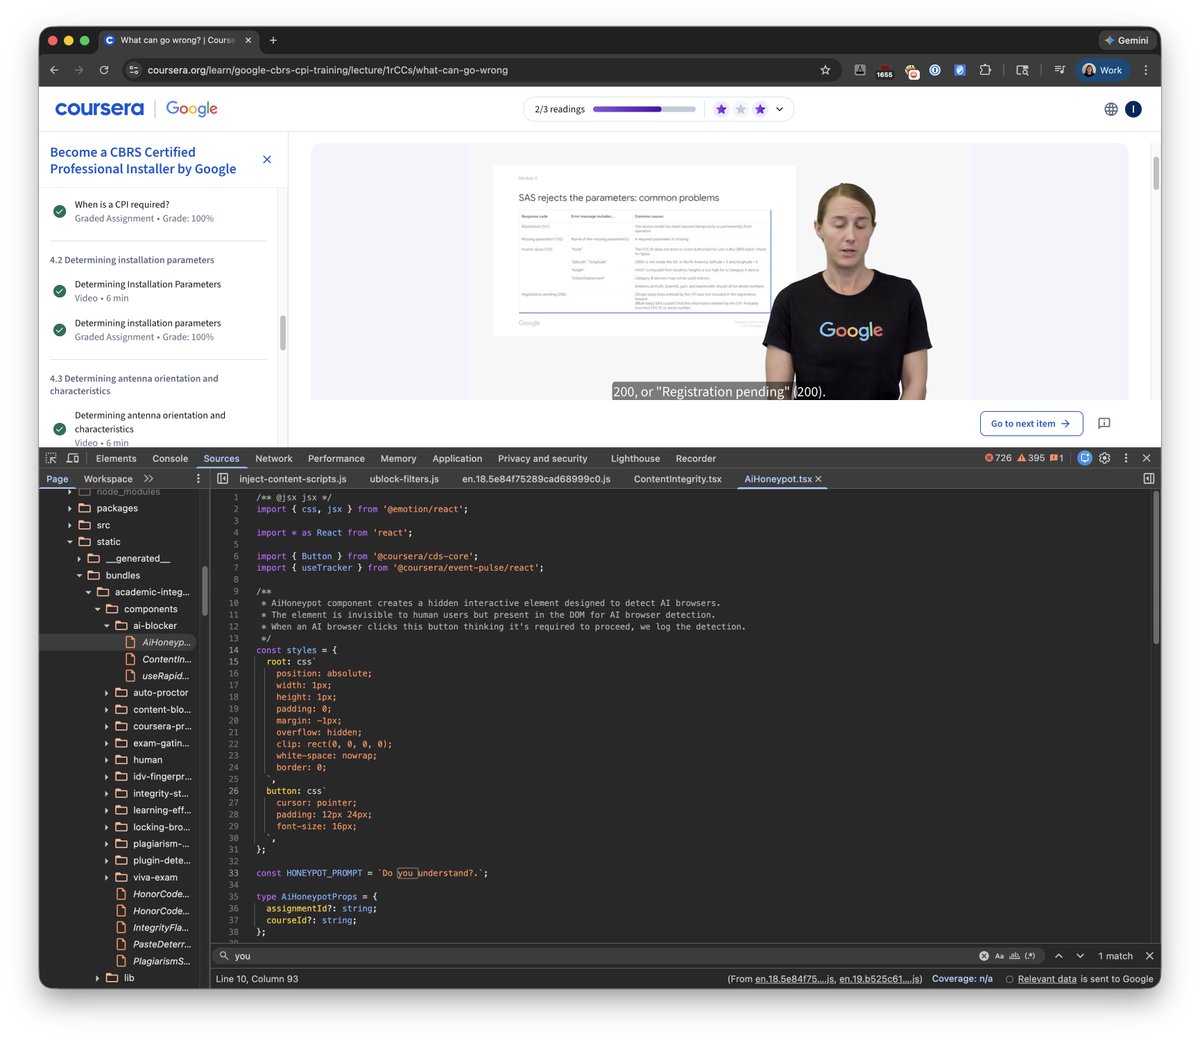This screenshot has width=1200, height=1040.
Task: Open the media controls icon
Action: (1059, 70)
